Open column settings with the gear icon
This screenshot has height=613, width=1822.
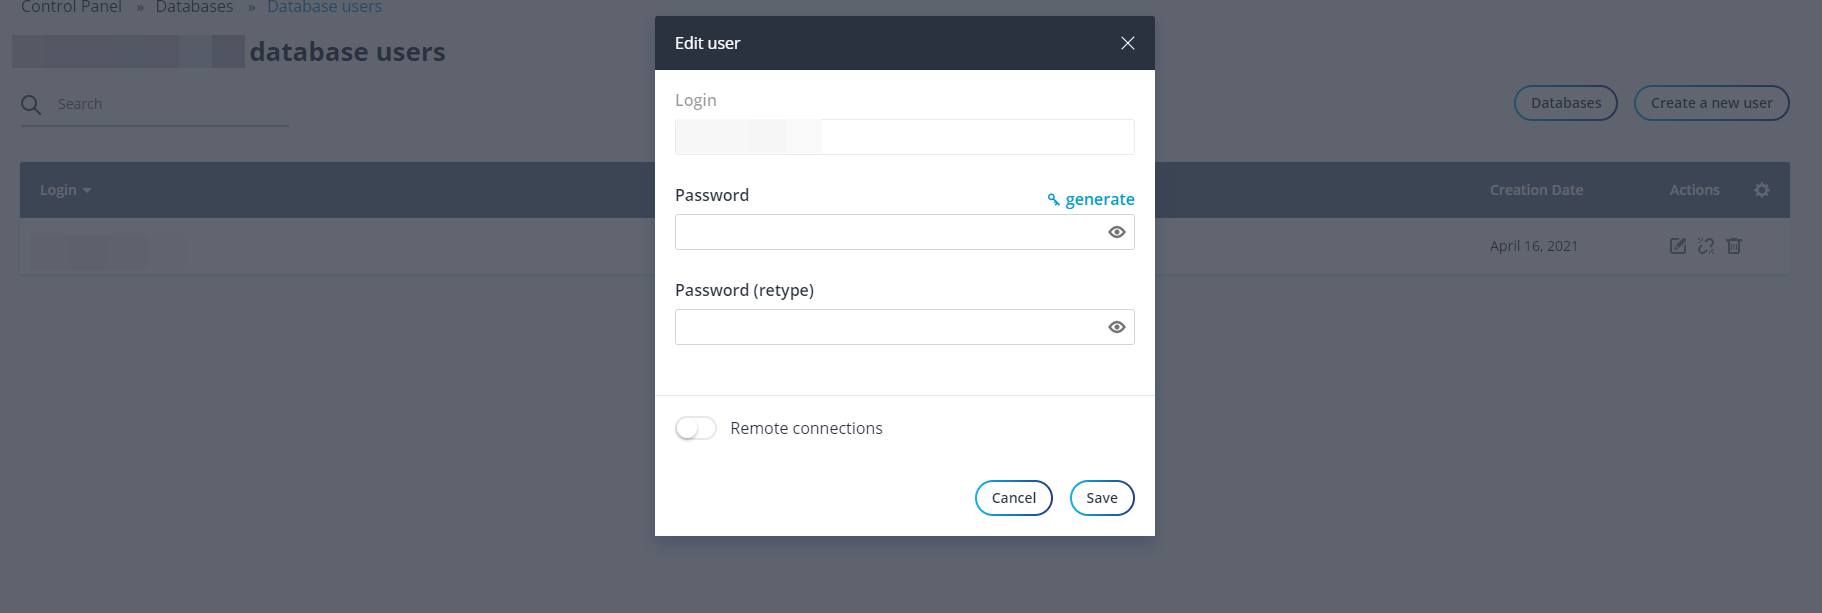(1762, 190)
